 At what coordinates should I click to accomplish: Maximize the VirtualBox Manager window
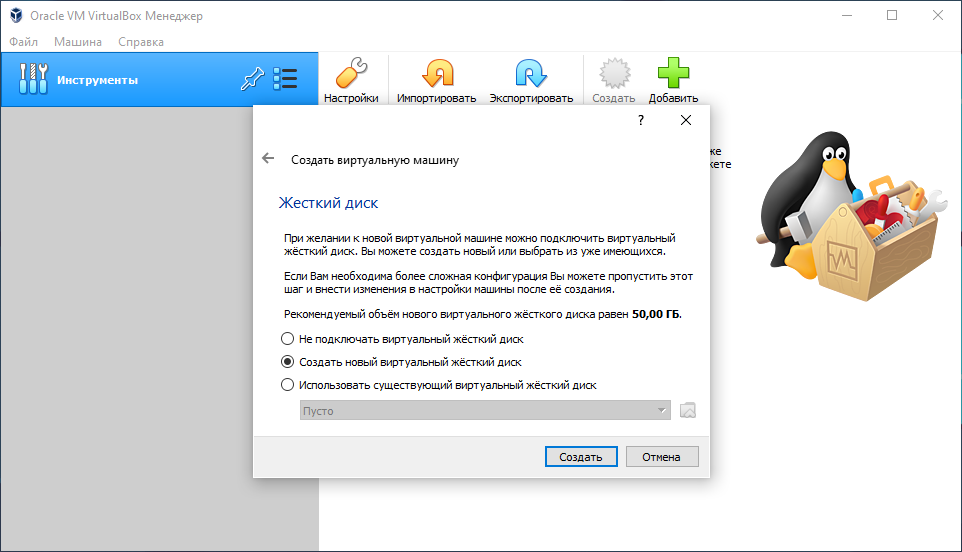coord(892,15)
